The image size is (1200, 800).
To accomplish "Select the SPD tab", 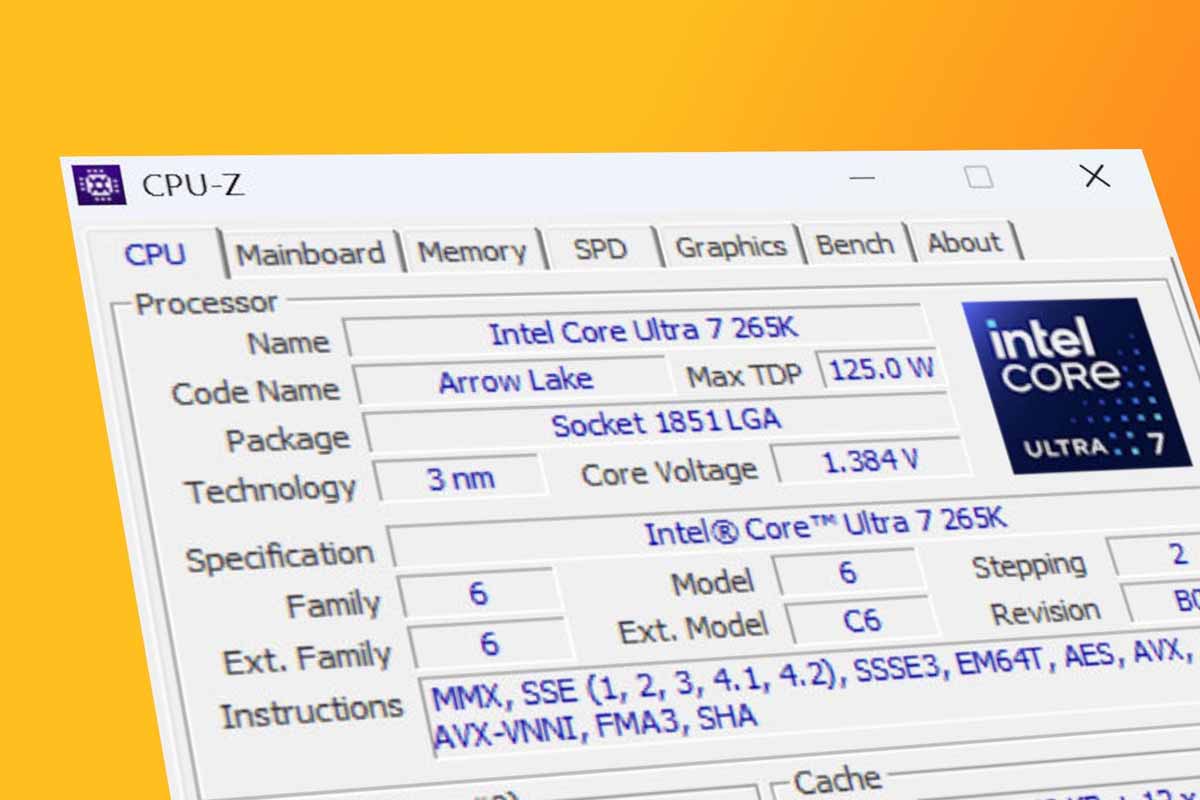I will 600,249.
